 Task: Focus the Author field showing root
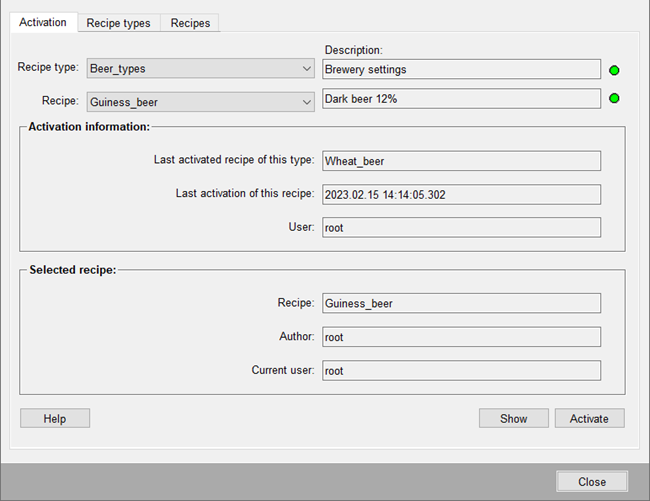point(461,338)
